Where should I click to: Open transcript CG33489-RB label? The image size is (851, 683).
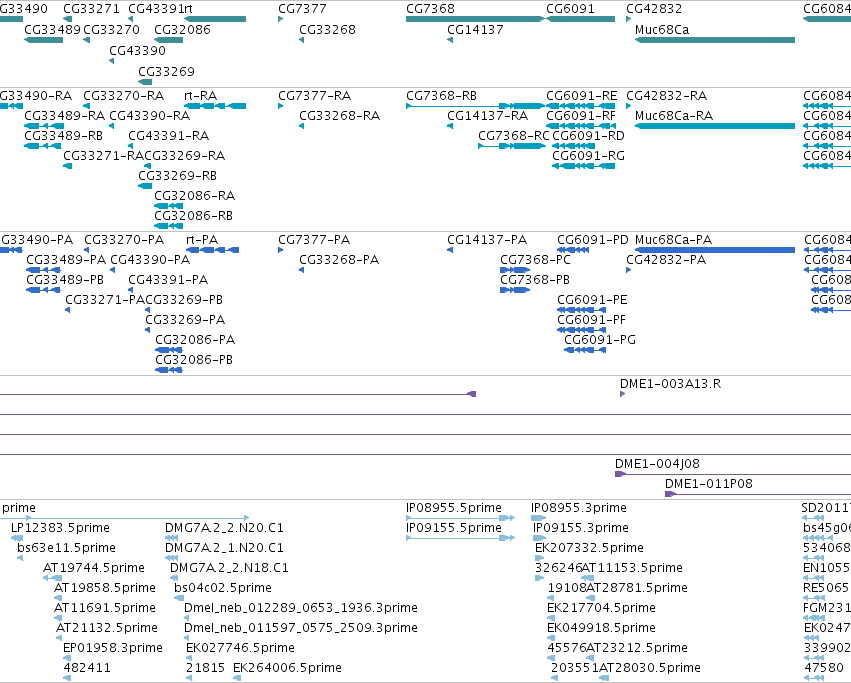(63, 136)
